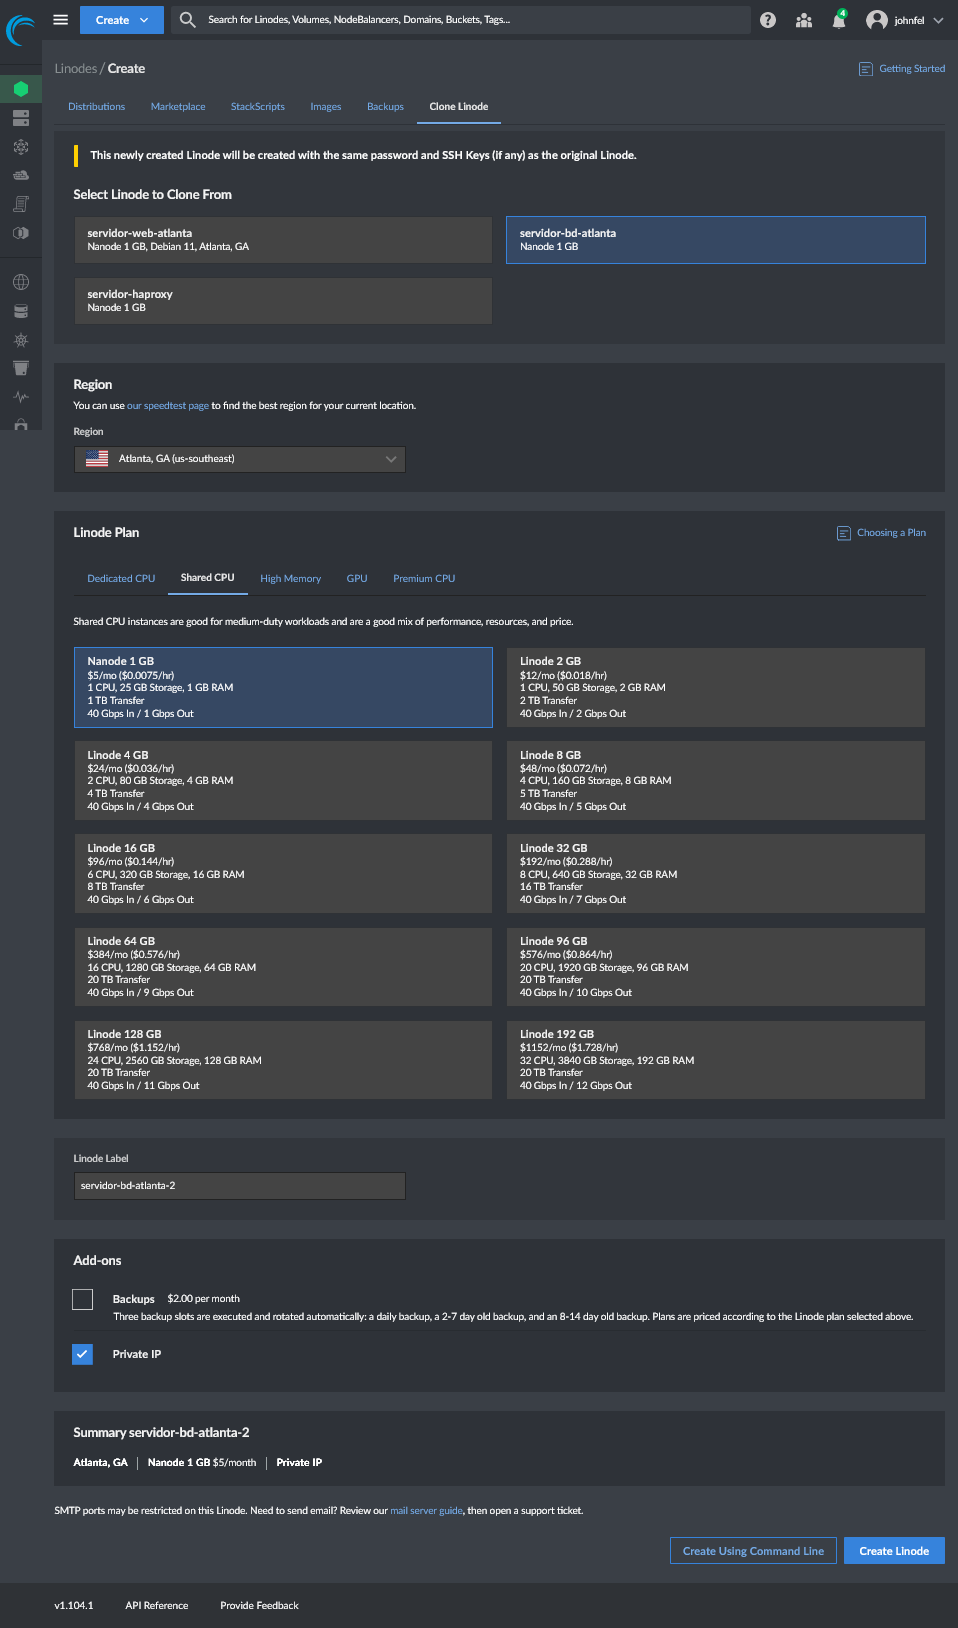958x1628 pixels.
Task: Click the Create Linode button
Action: point(893,1551)
